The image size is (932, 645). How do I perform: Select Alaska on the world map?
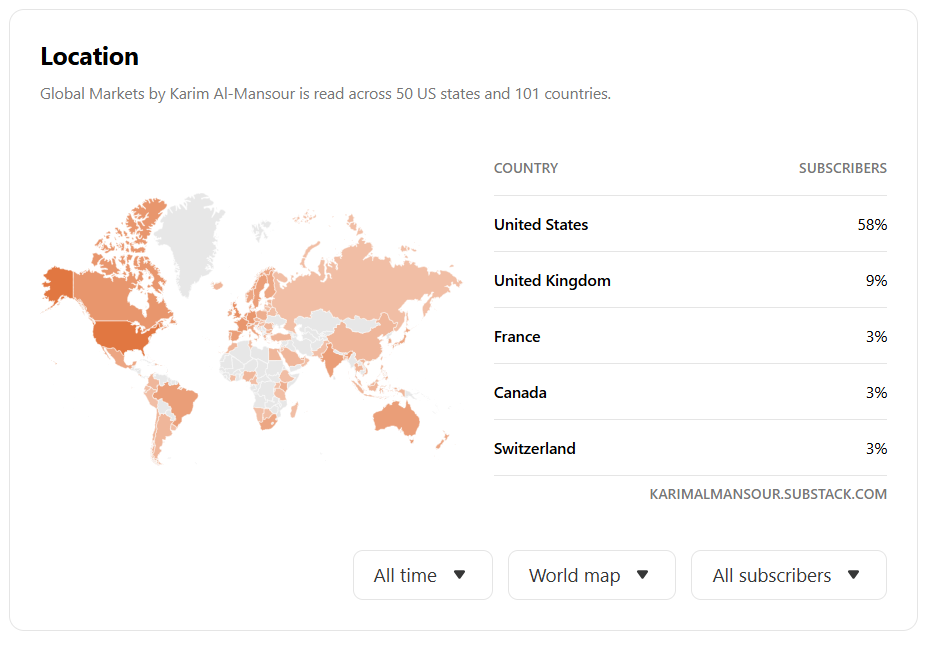(x=57, y=284)
